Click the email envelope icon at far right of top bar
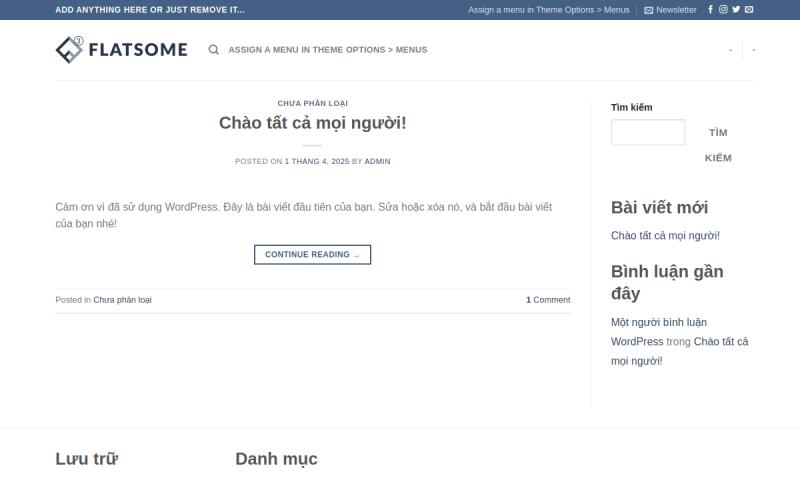The image size is (800, 480). (x=749, y=10)
